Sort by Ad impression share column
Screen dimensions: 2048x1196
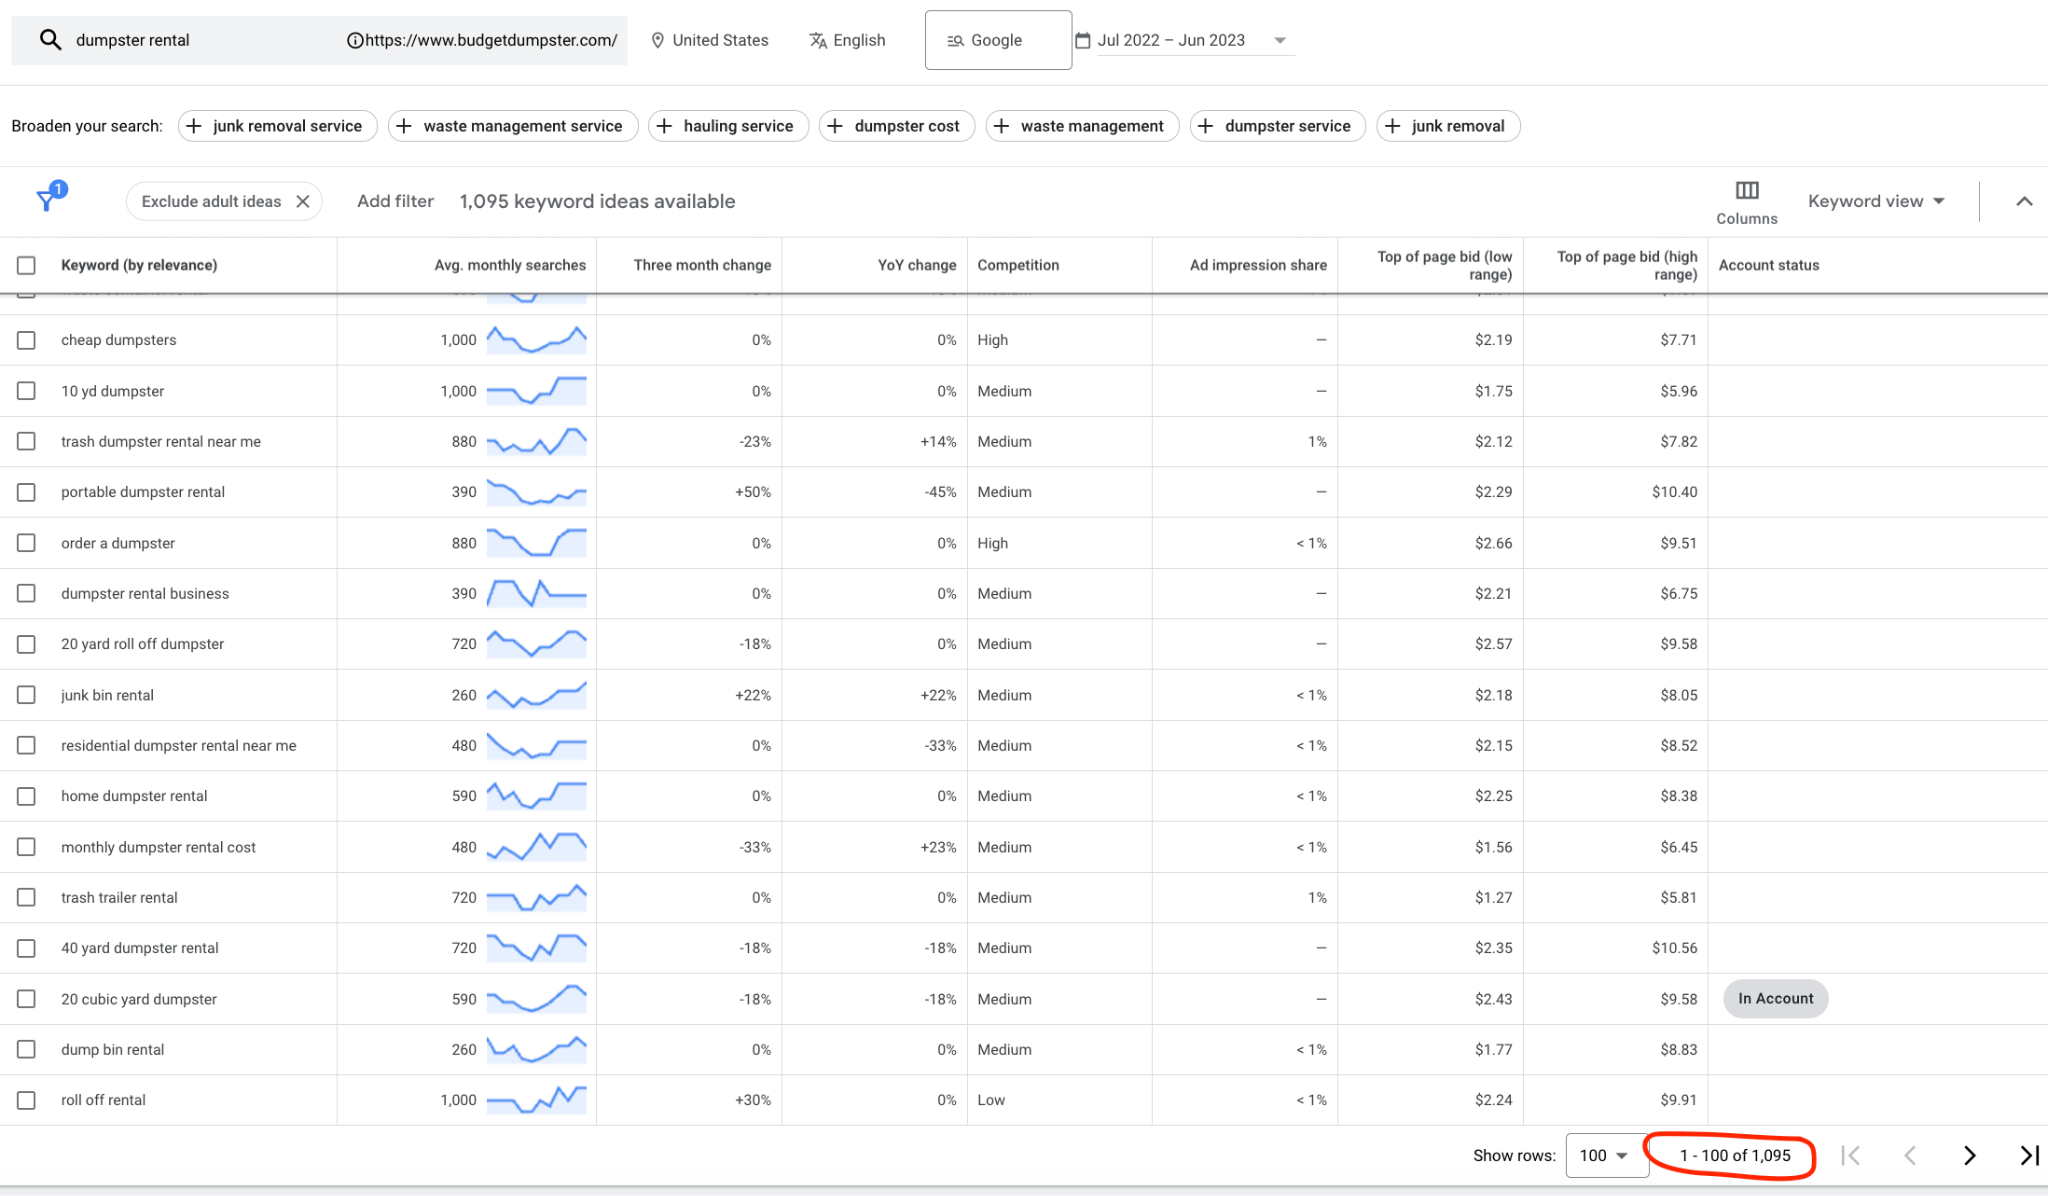pos(1258,265)
